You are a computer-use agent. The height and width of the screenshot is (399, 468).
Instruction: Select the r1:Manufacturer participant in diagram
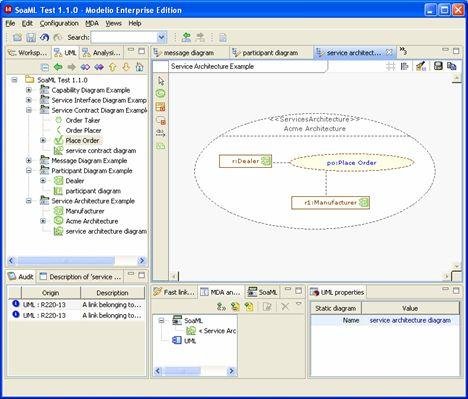[330, 203]
